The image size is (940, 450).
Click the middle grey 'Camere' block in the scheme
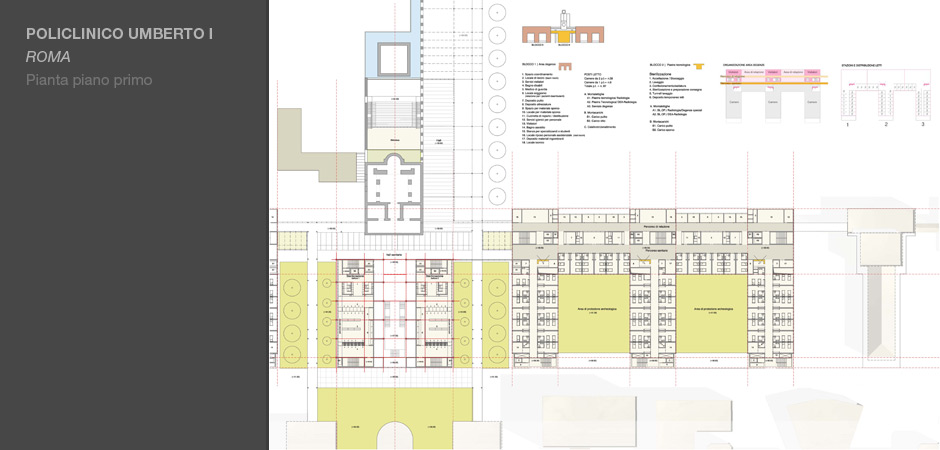[x=773, y=103]
